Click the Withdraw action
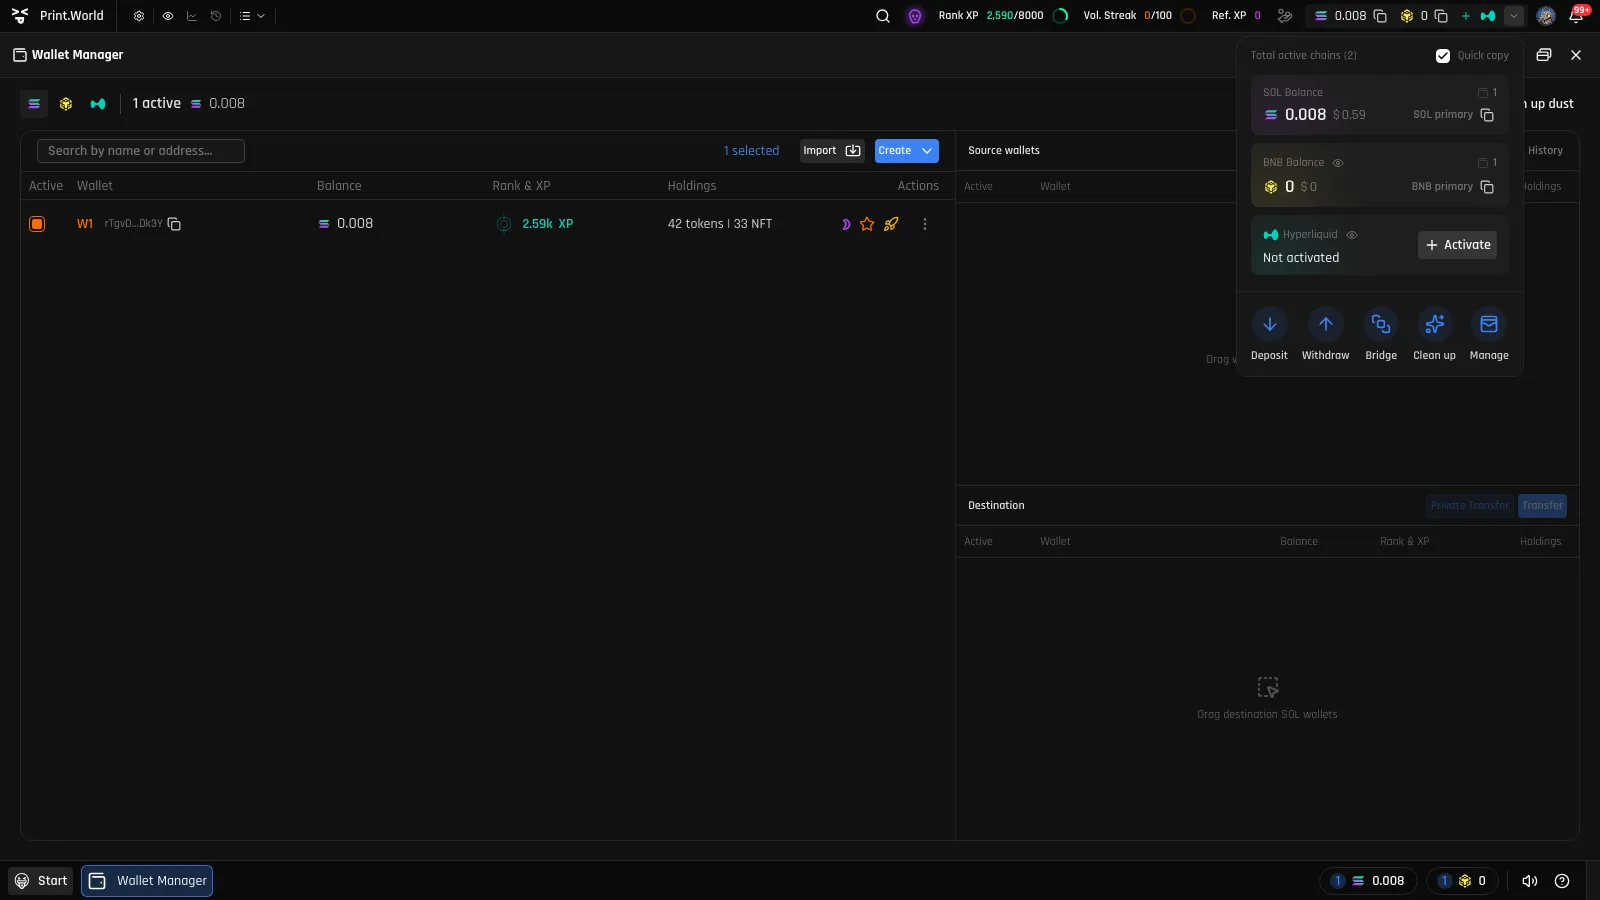Image resolution: width=1600 pixels, height=900 pixels. [x=1325, y=334]
